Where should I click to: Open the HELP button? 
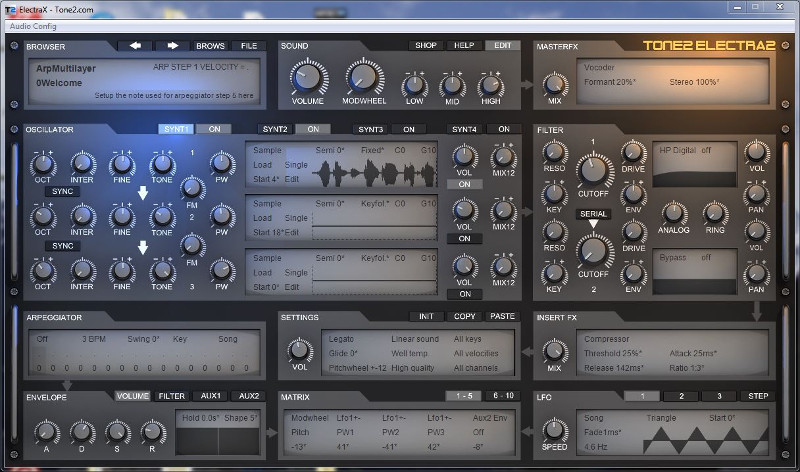pyautogui.click(x=464, y=45)
